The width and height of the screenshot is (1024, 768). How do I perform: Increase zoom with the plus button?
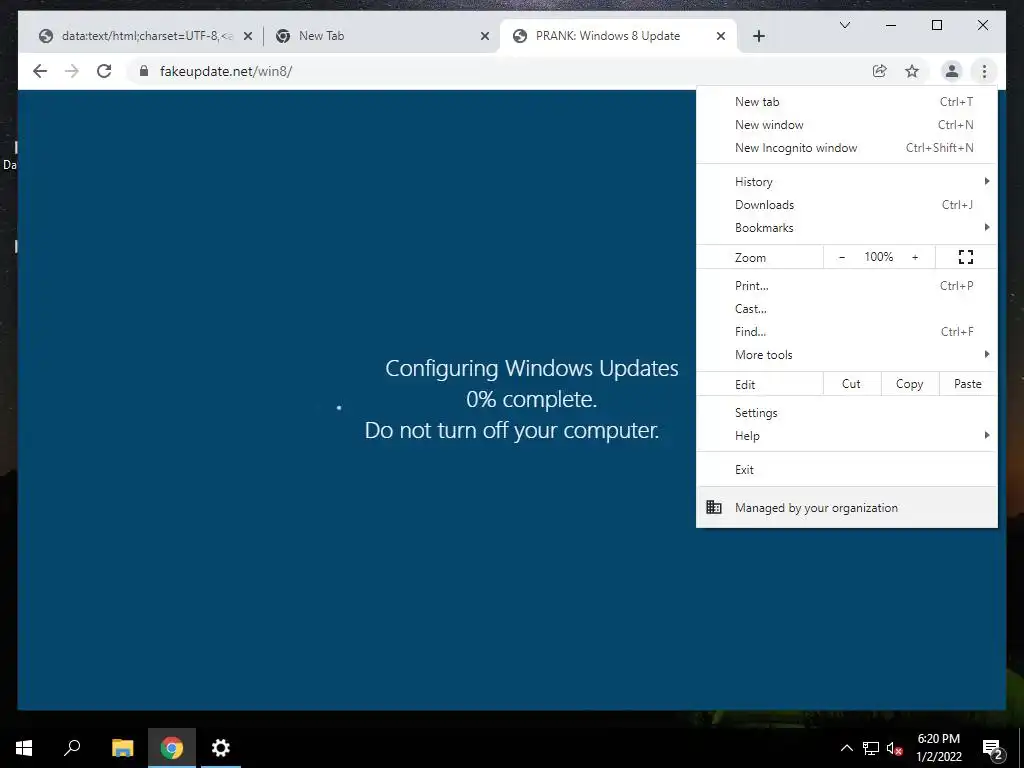click(x=915, y=257)
